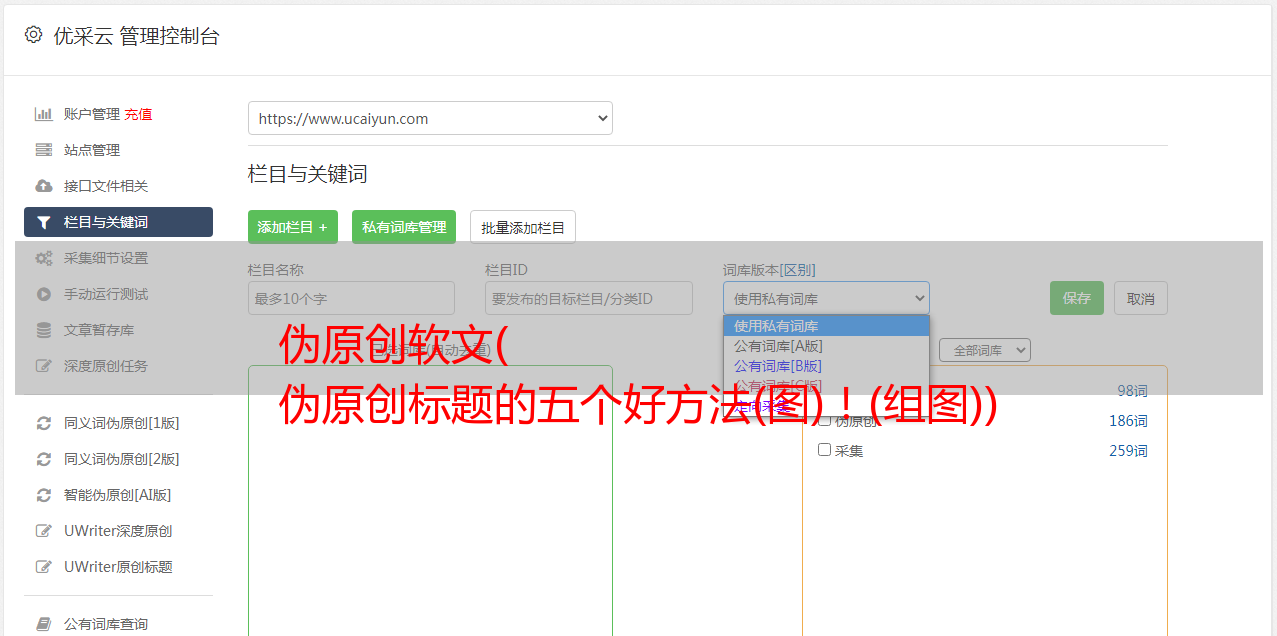Click the 186词 count
Viewport: 1277px width, 636px height.
coord(1128,421)
